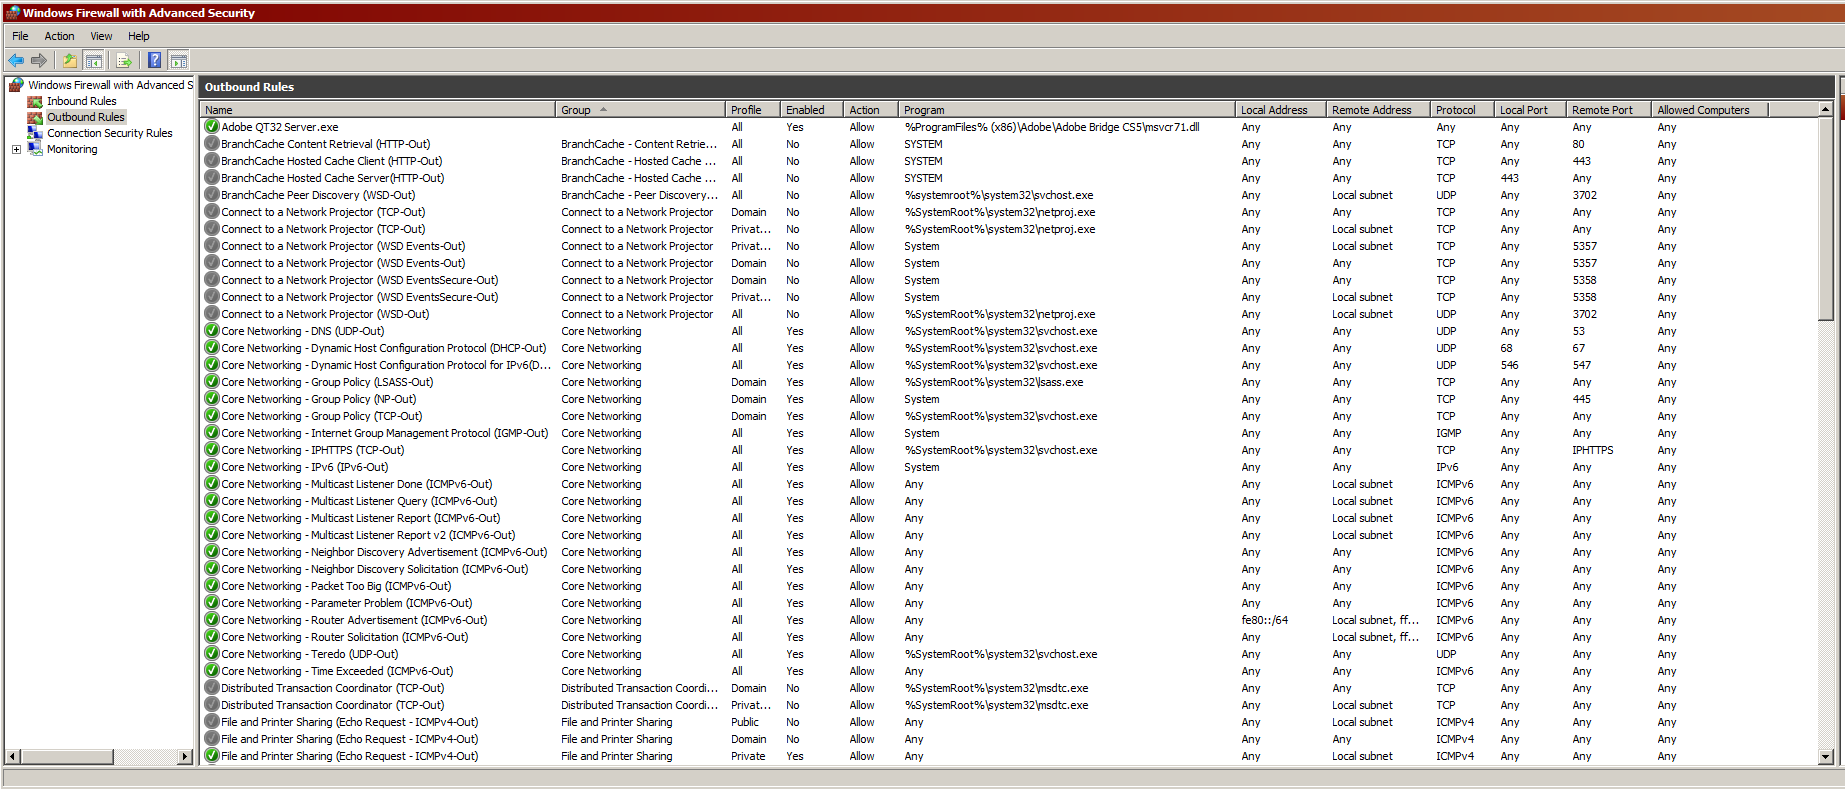Screen dimensions: 1845x789
Task: Toggle Show/Hide Action Pane toolbar icon
Action: (x=178, y=61)
